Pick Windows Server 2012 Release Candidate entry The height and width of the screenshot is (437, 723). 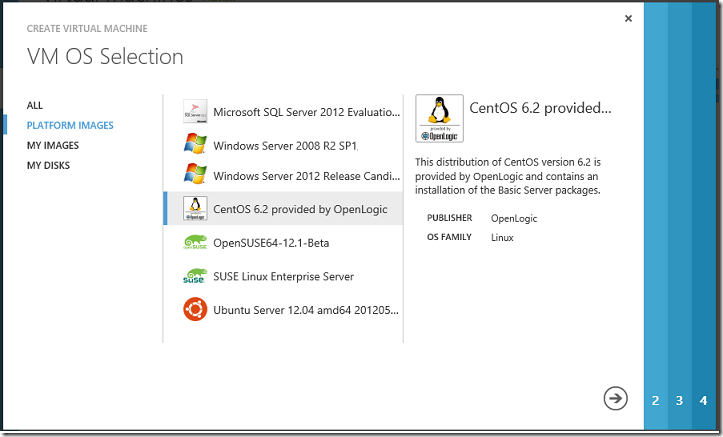(283, 175)
